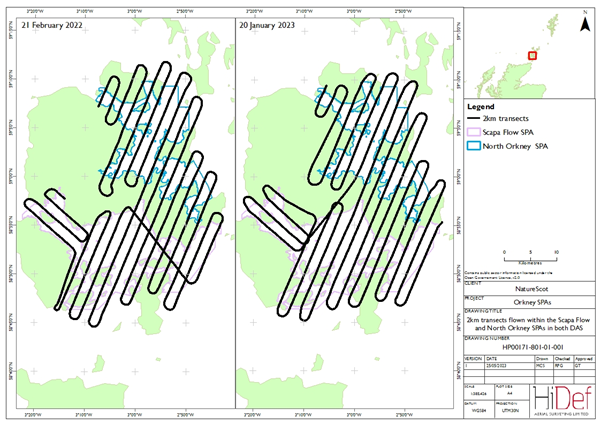Screen dimensions: 601x425
Task: Click the black 2km transects legend line
Action: coord(474,118)
